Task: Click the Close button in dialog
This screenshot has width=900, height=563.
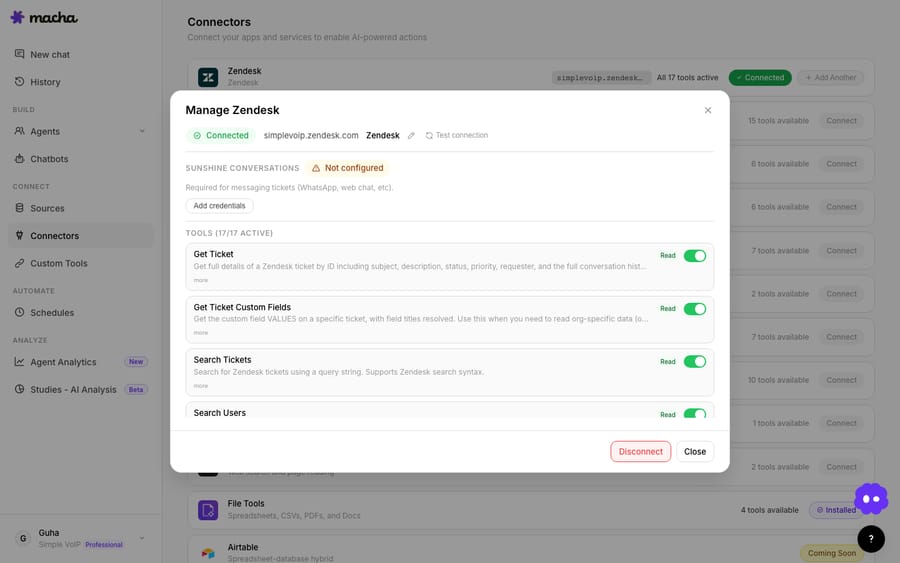Action: click(x=695, y=452)
